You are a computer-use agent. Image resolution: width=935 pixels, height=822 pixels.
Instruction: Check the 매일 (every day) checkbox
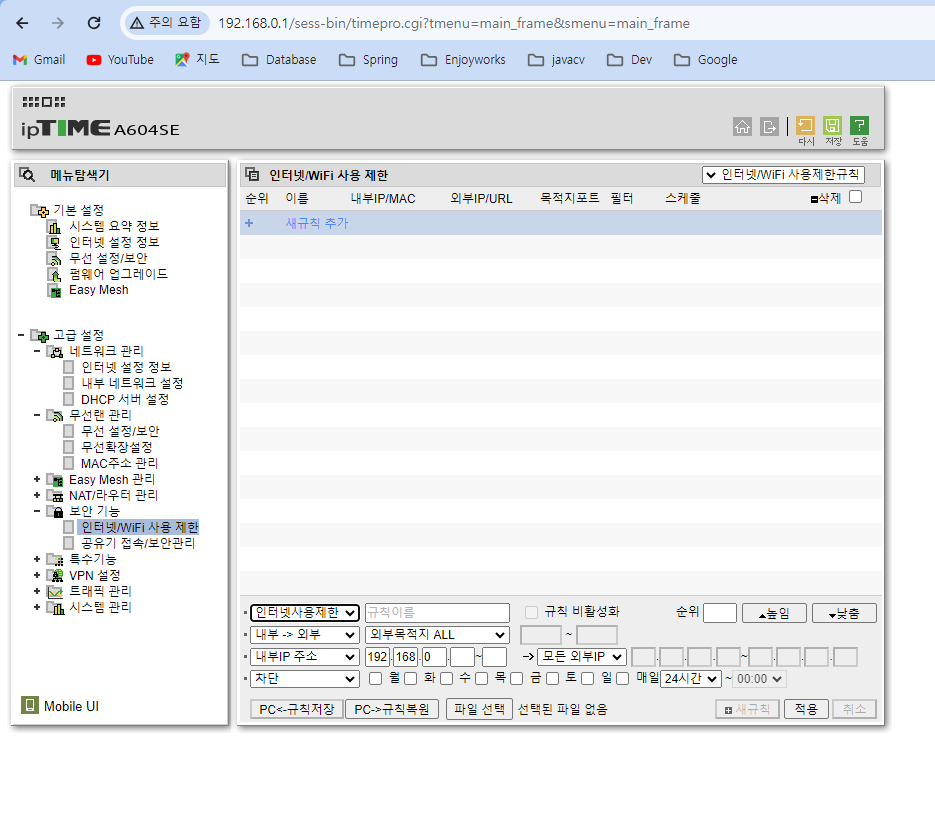tap(623, 678)
